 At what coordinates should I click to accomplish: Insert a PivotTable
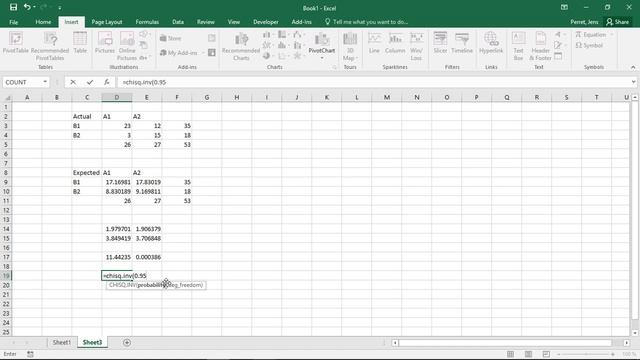click(16, 43)
